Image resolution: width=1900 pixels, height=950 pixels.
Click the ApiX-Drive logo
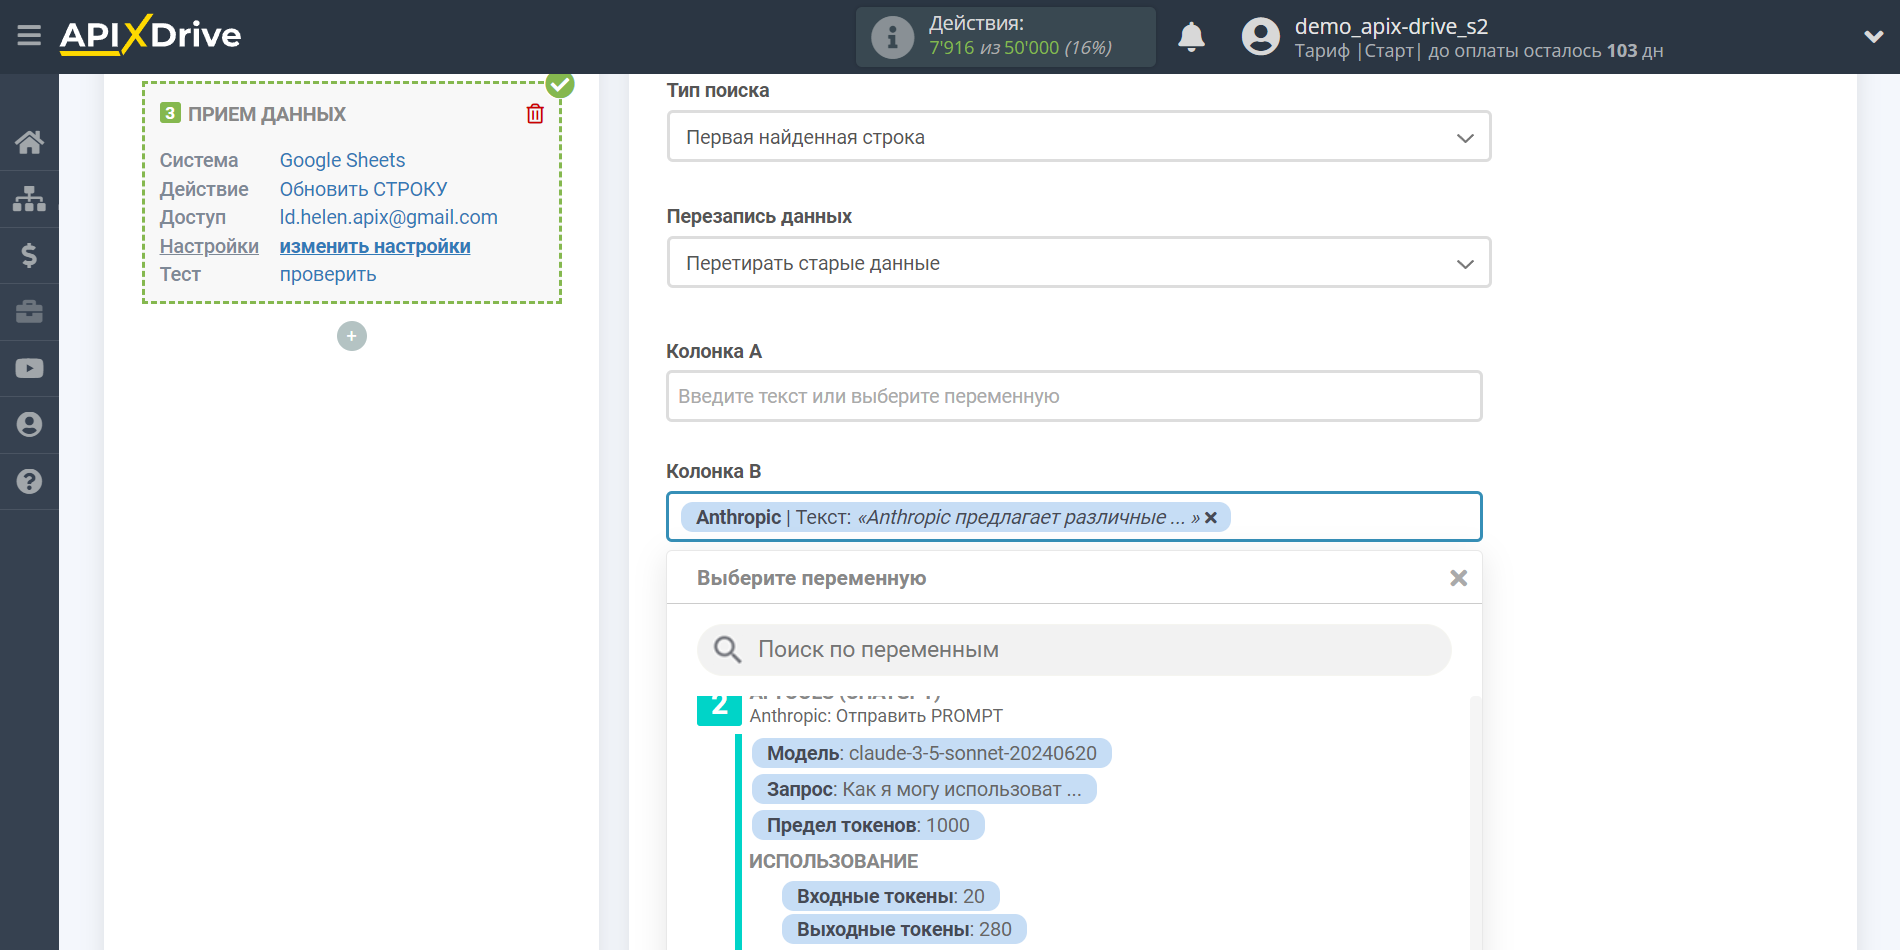150,35
